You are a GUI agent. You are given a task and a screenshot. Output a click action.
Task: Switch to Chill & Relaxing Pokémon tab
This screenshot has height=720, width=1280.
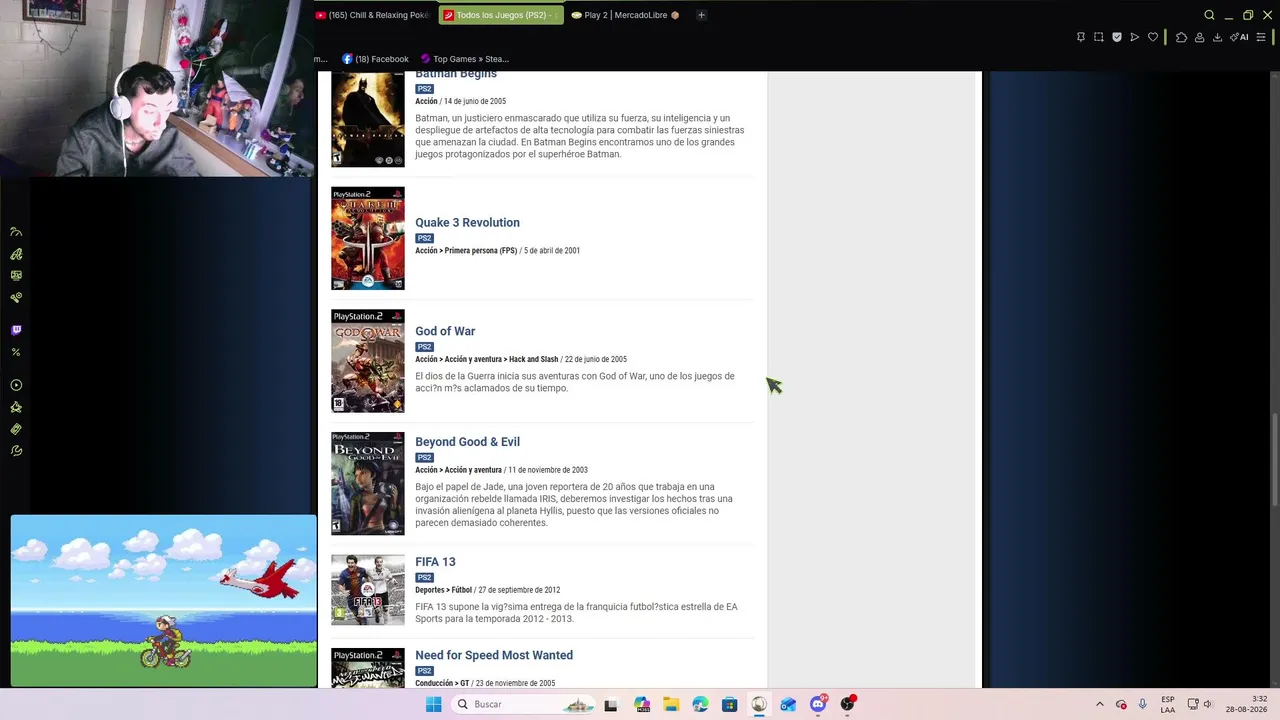click(374, 15)
